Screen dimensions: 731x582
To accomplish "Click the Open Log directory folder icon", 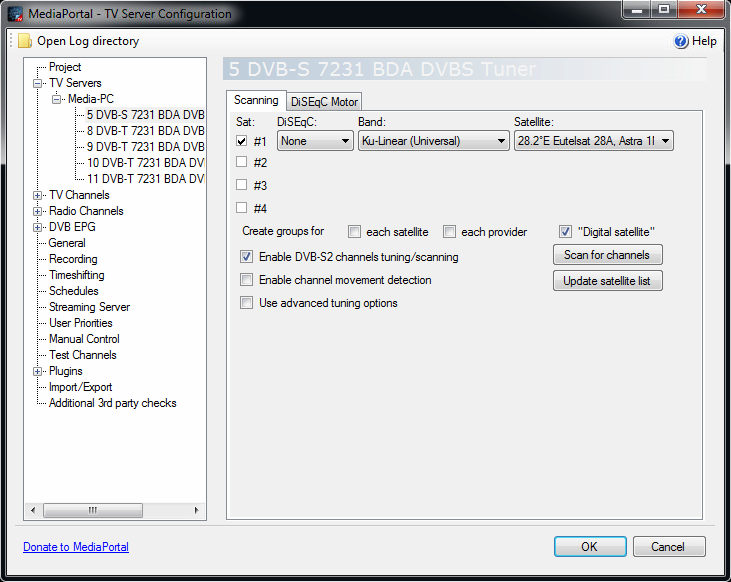I will click(x=24, y=41).
